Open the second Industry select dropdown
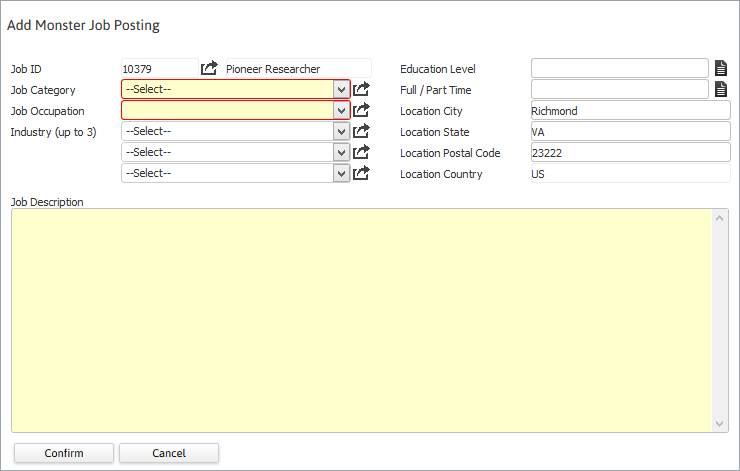The width and height of the screenshot is (740, 471). [236, 152]
